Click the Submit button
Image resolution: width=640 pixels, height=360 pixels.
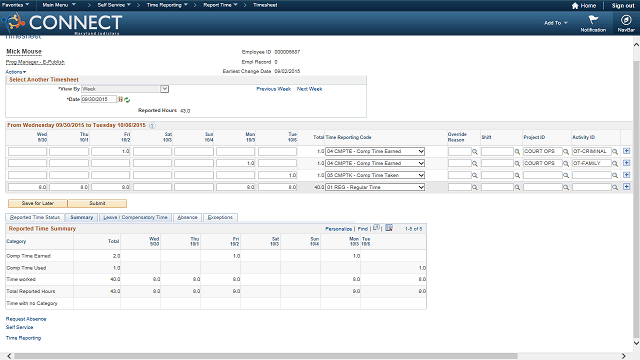97,203
